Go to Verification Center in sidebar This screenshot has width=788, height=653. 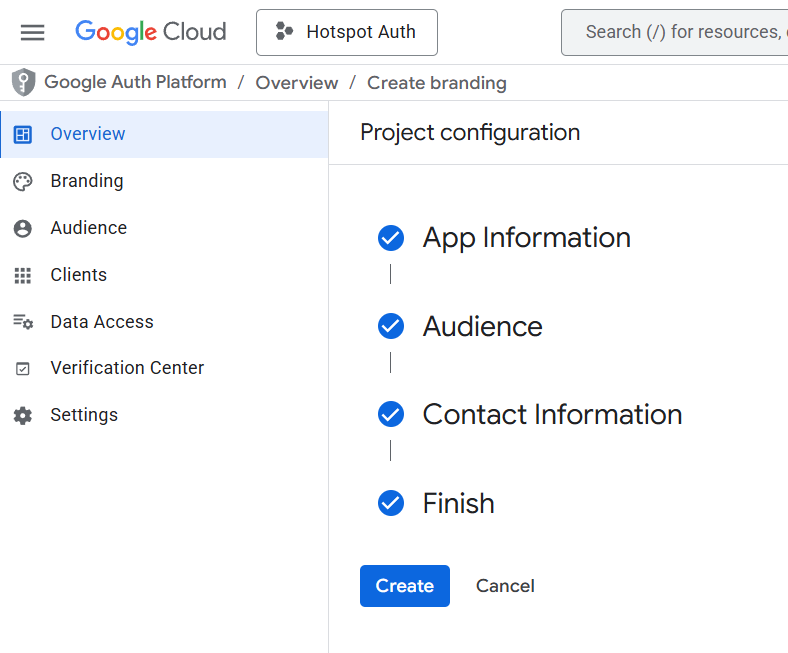127,368
